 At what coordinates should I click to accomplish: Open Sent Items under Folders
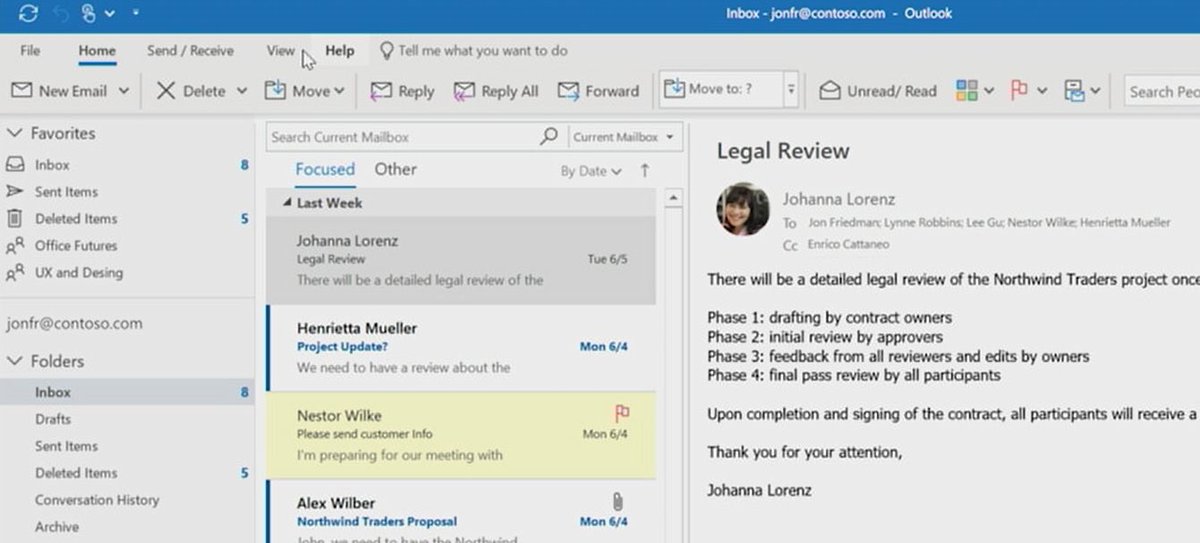click(x=66, y=447)
